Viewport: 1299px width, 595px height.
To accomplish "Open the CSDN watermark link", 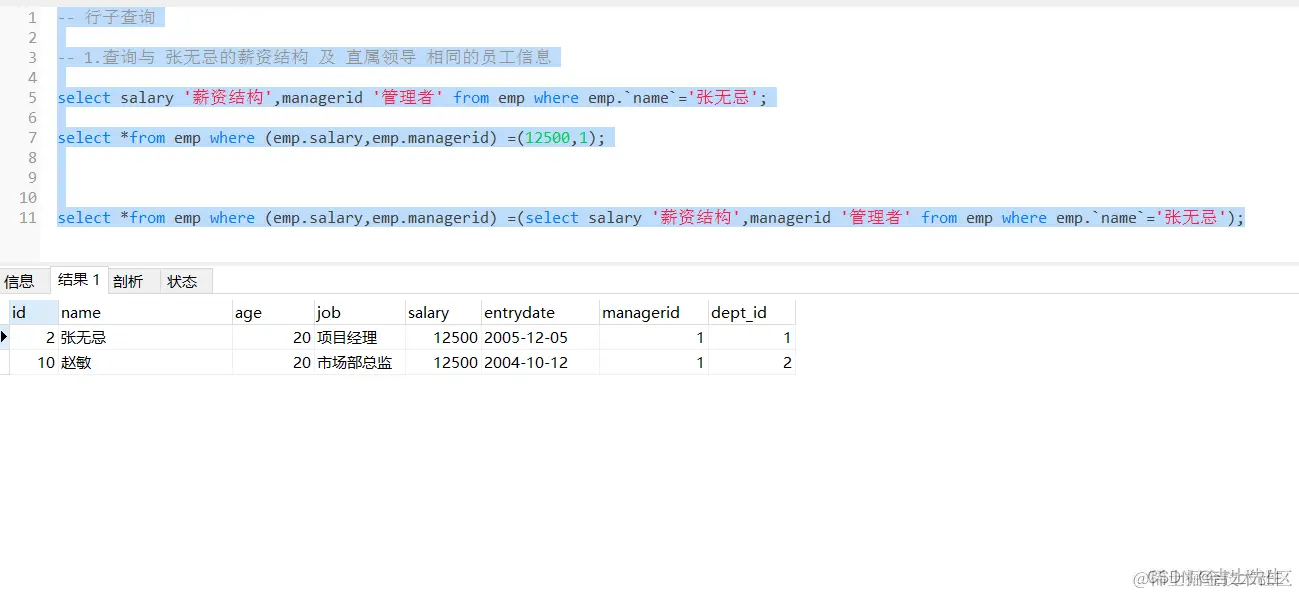I will pyautogui.click(x=1209, y=578).
